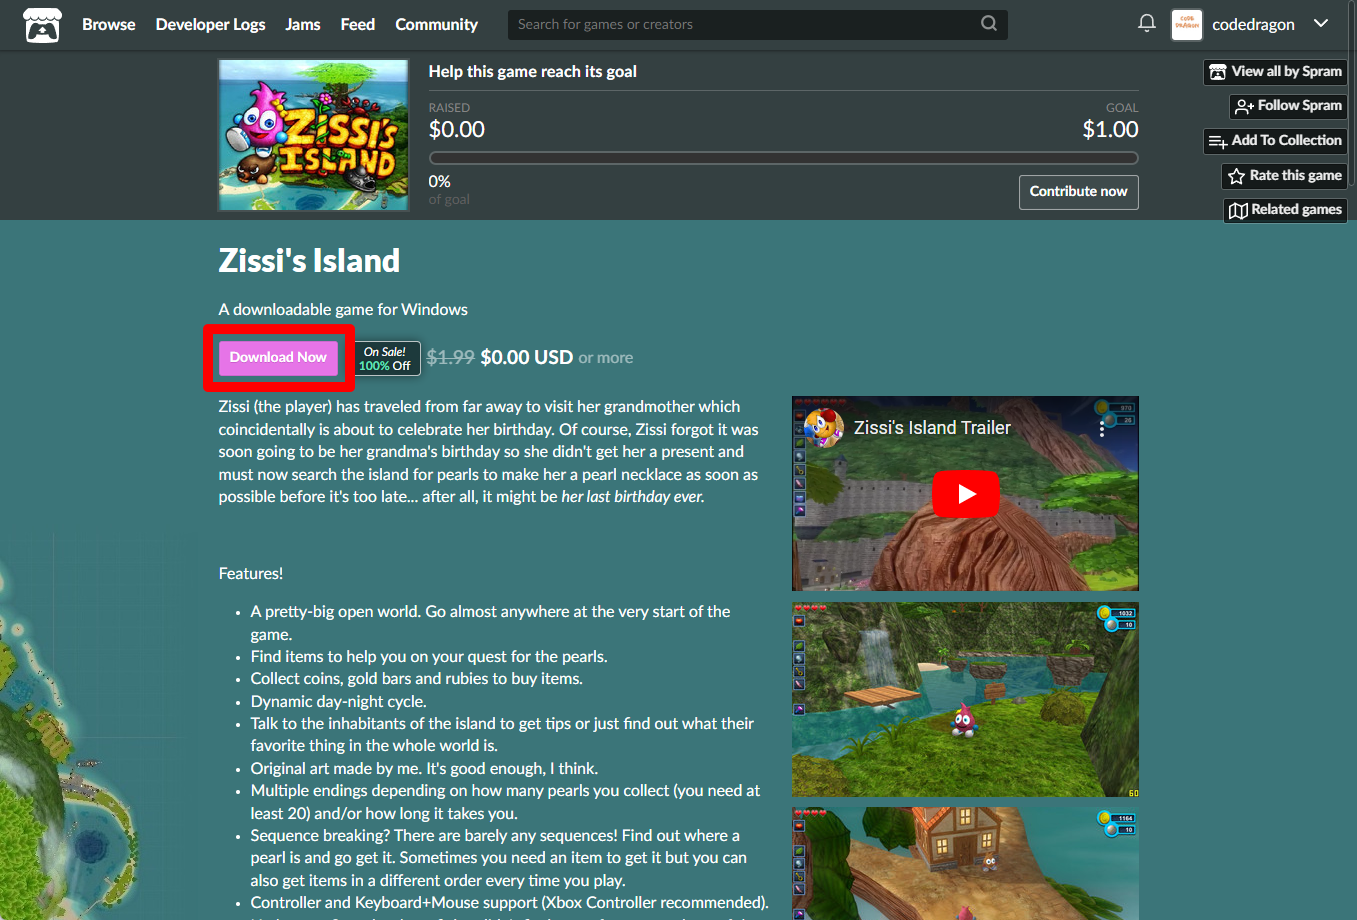Rate this game

pos(1284,176)
